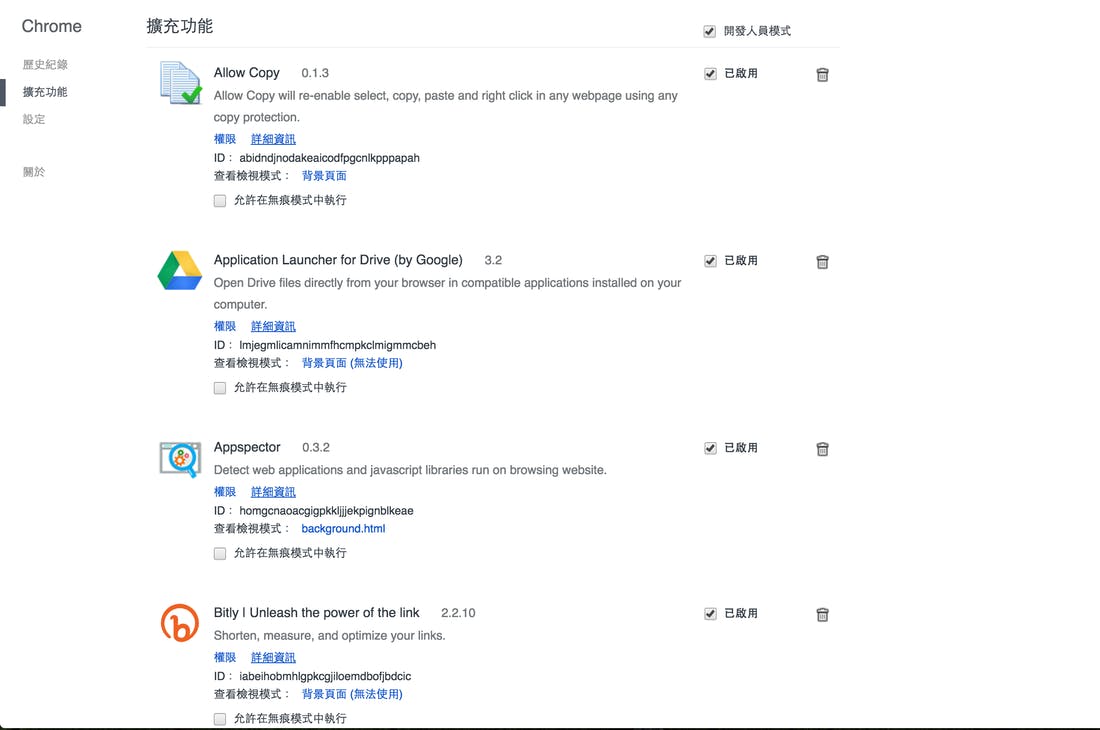Click the Bitly extension icon
Screen dimensions: 1100x730
180,623
